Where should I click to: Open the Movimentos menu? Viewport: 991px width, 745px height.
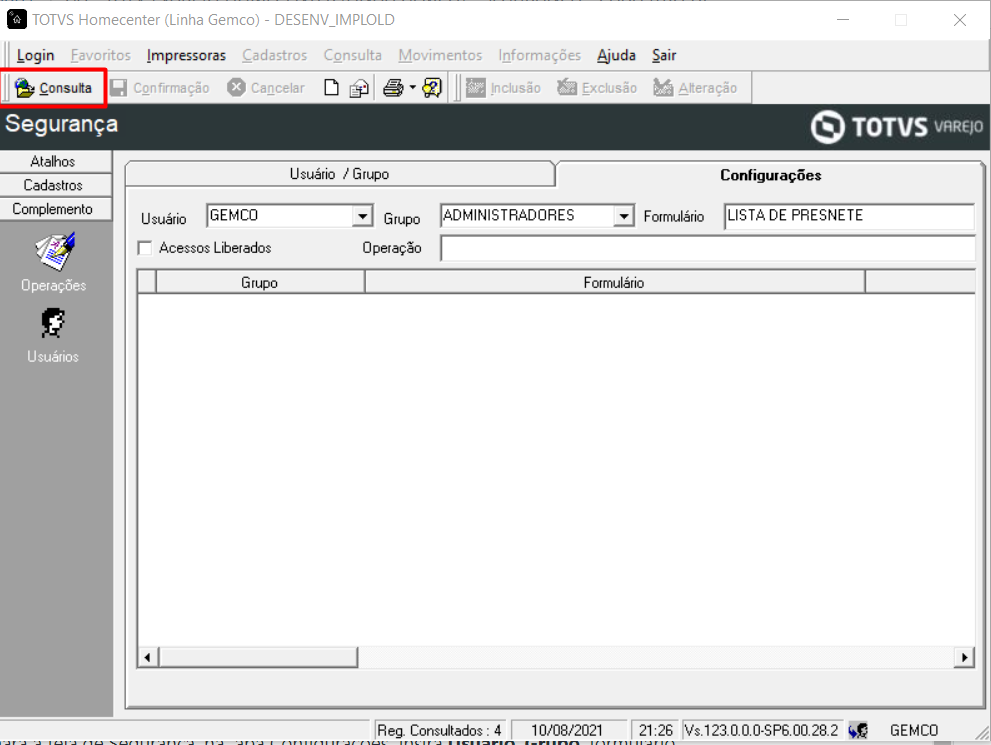(440, 56)
